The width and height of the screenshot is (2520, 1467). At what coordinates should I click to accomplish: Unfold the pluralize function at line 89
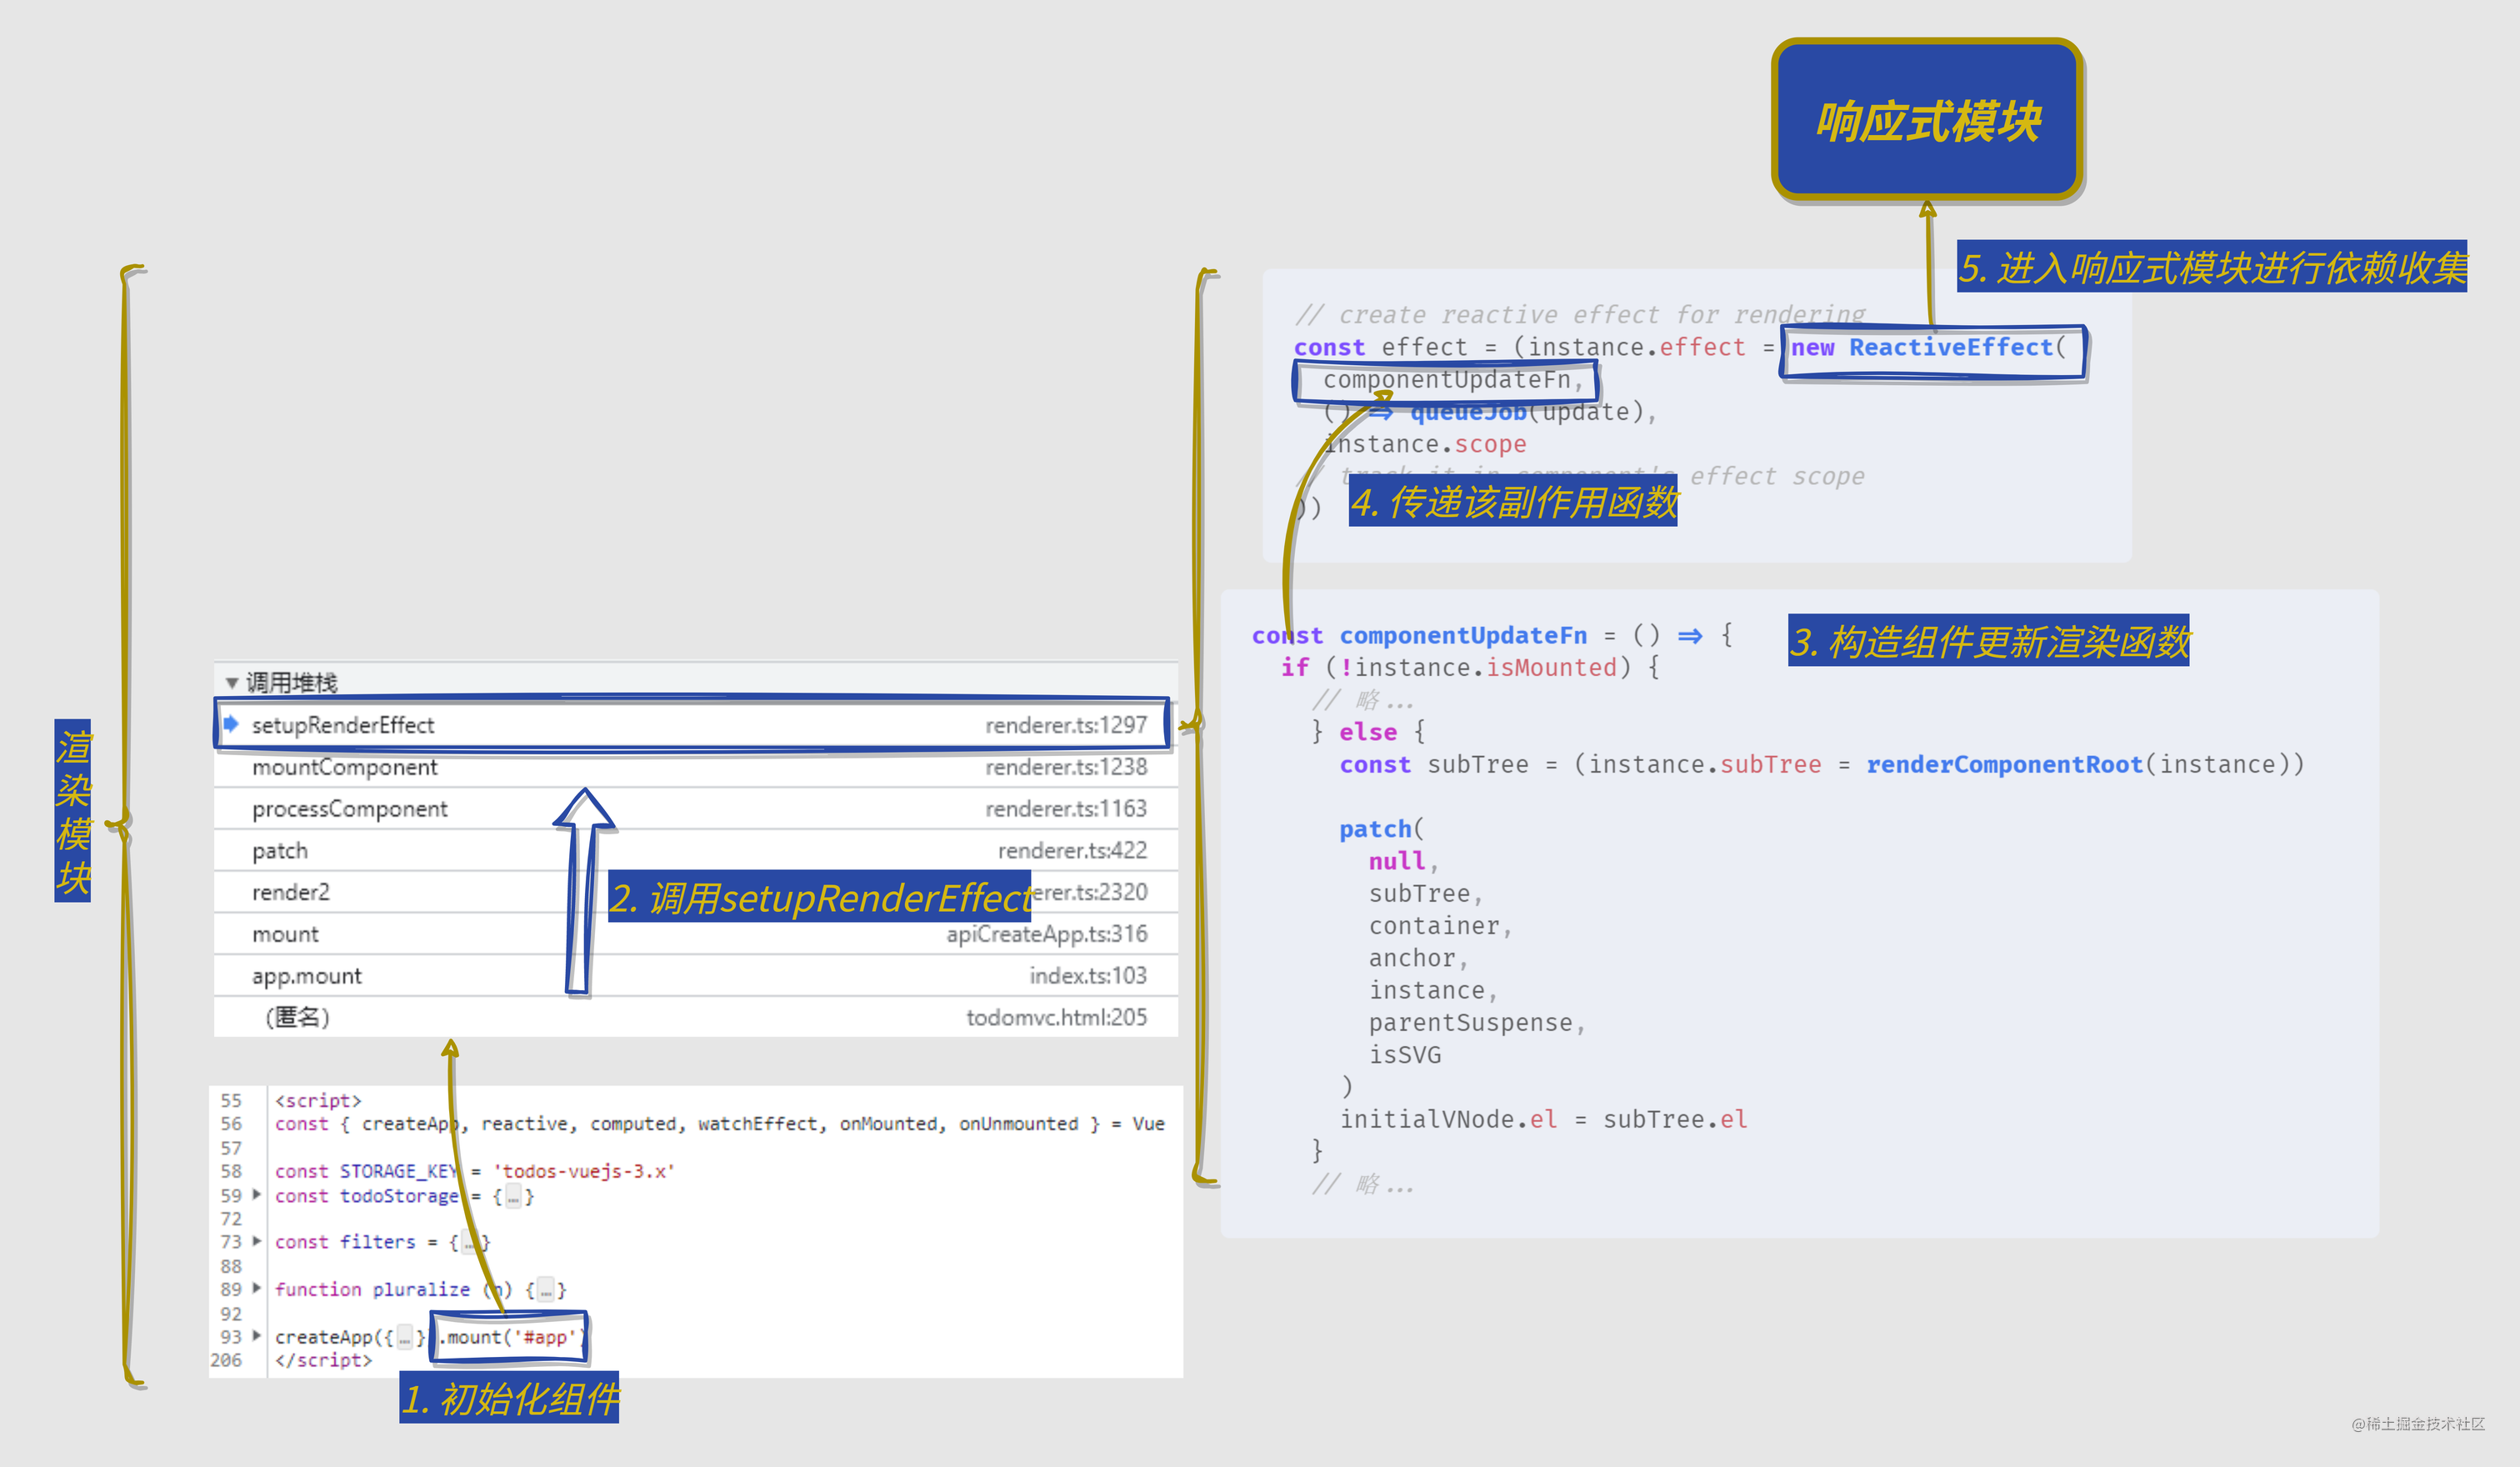click(x=257, y=1288)
